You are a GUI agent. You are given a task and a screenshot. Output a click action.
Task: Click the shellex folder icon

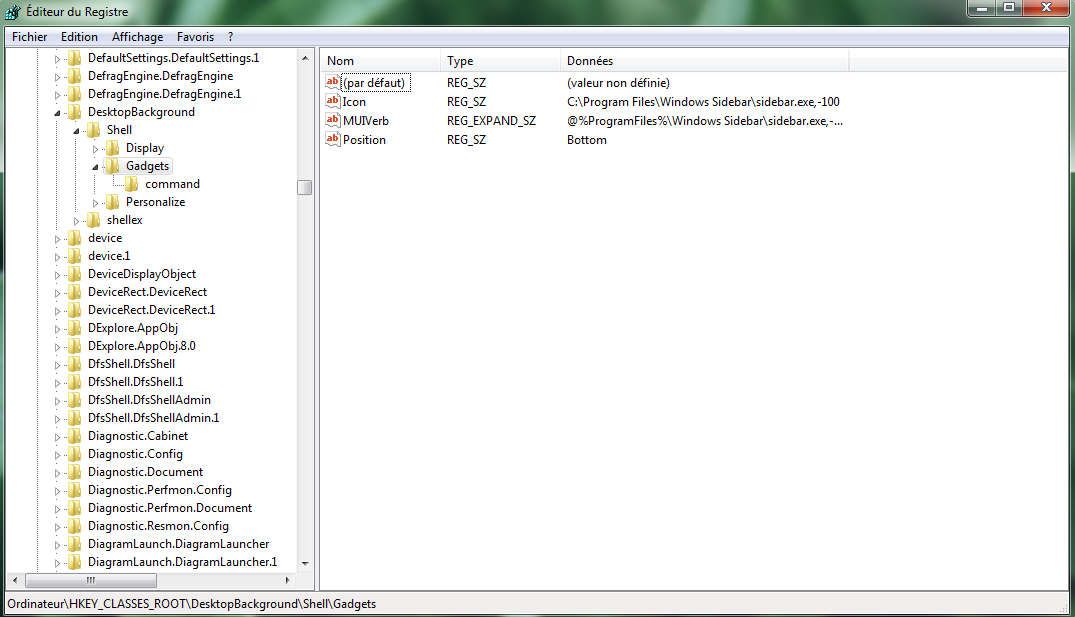click(x=94, y=220)
